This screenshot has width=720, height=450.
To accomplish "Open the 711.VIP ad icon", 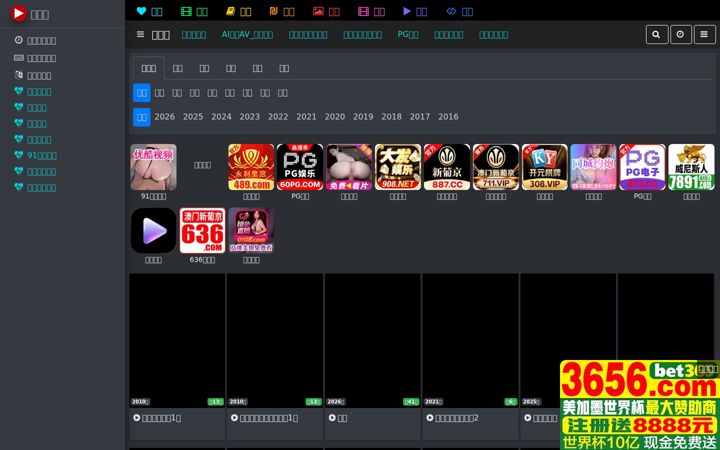I will [496, 167].
